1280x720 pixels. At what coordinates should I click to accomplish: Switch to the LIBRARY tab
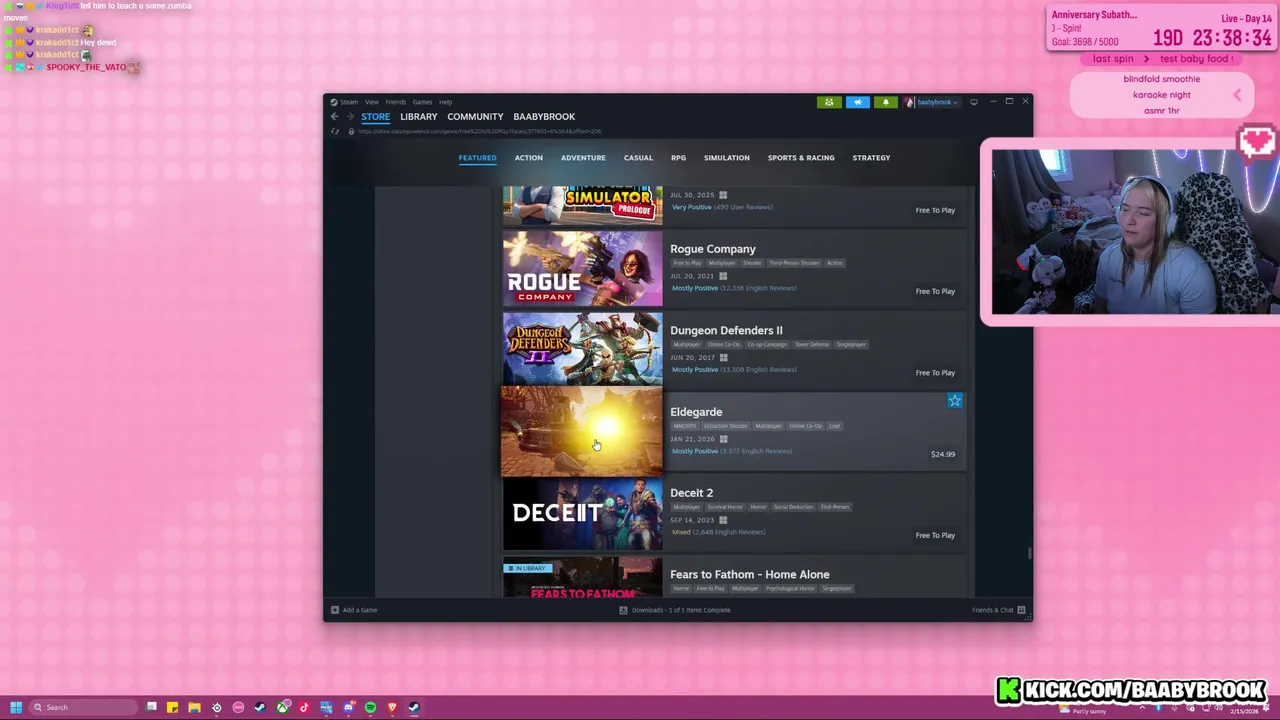(419, 117)
